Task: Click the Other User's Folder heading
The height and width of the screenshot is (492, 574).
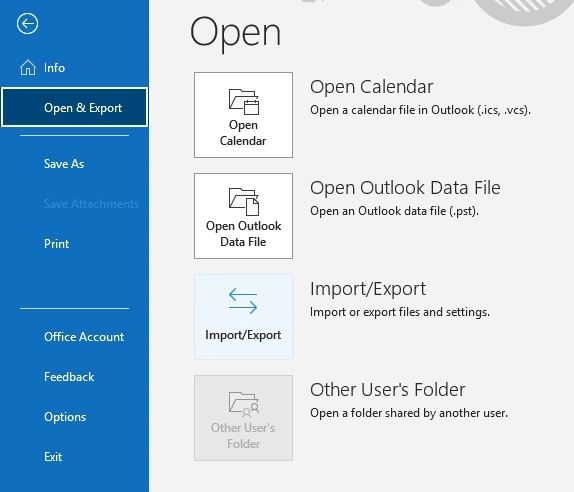Action: (x=388, y=390)
